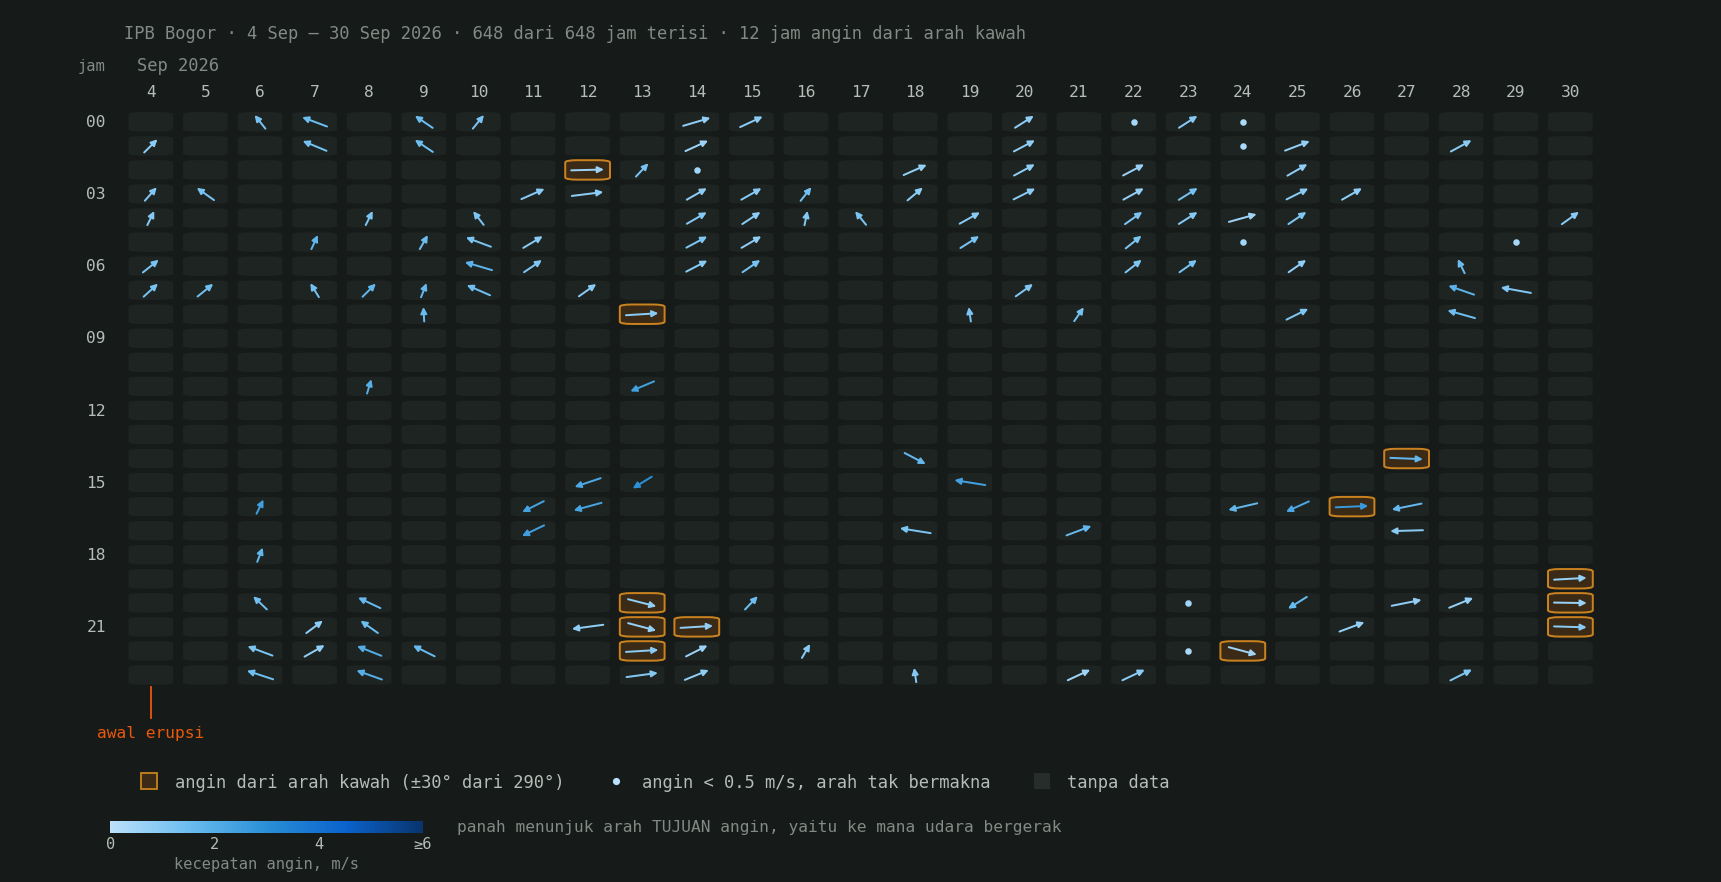Click the orange-boxed arrow on 26 Sep at 16:00

click(1352, 507)
